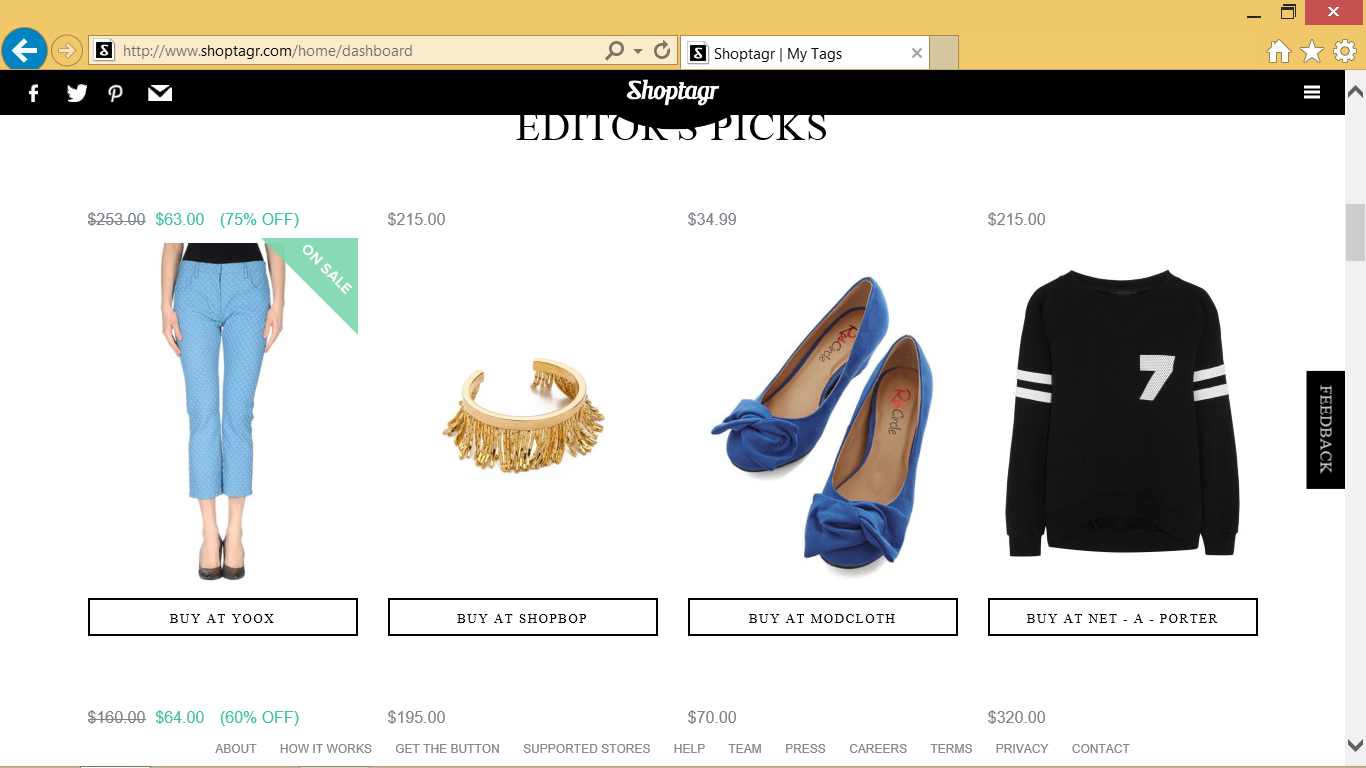Viewport: 1366px width, 768px height.
Task: Click the browser back arrow button
Action: coord(24,49)
